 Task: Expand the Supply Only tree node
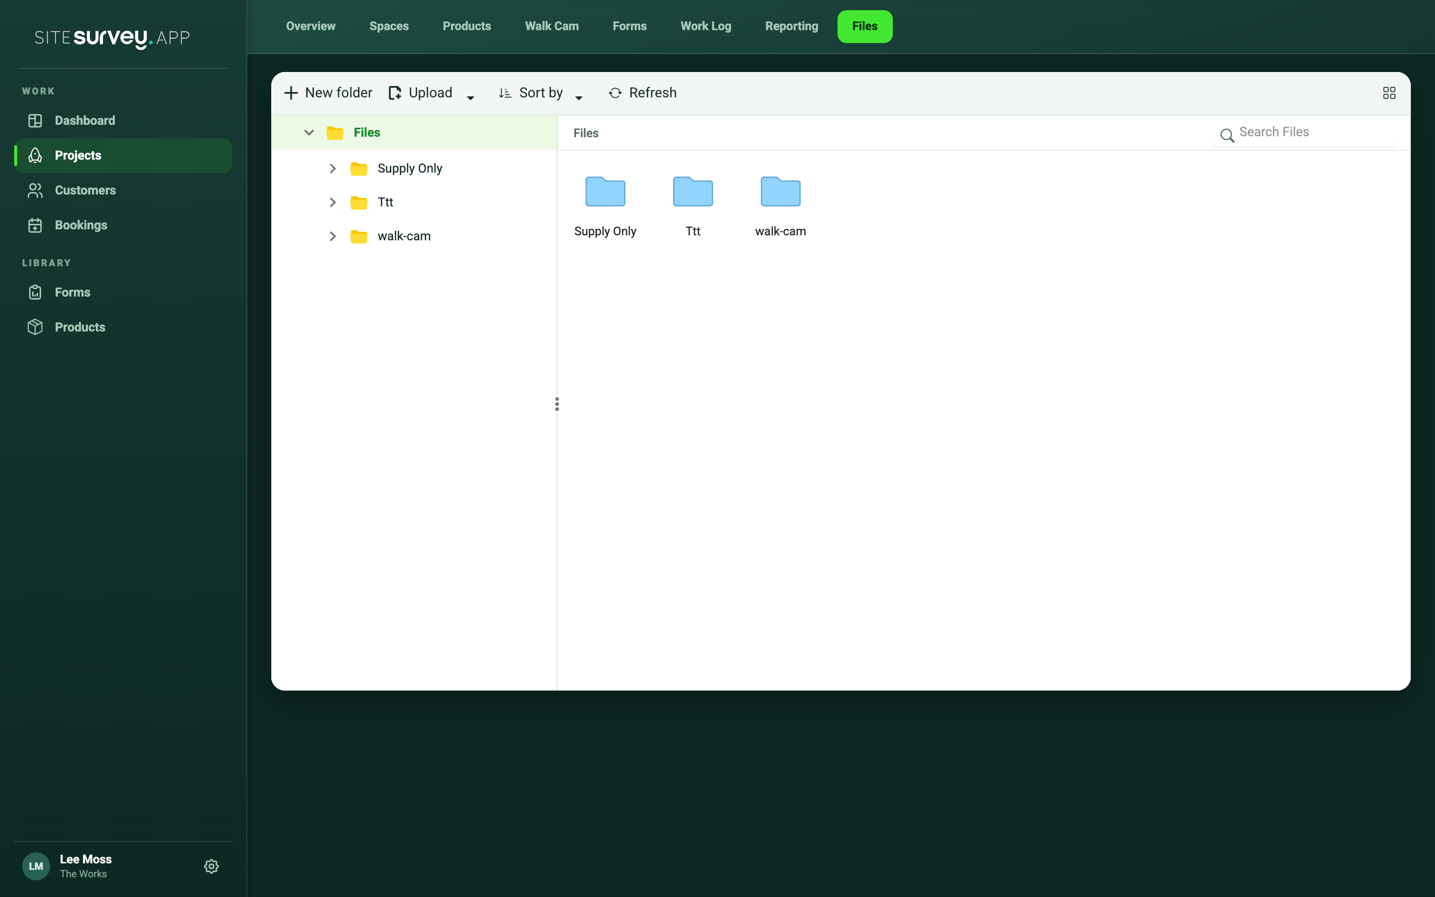(333, 169)
